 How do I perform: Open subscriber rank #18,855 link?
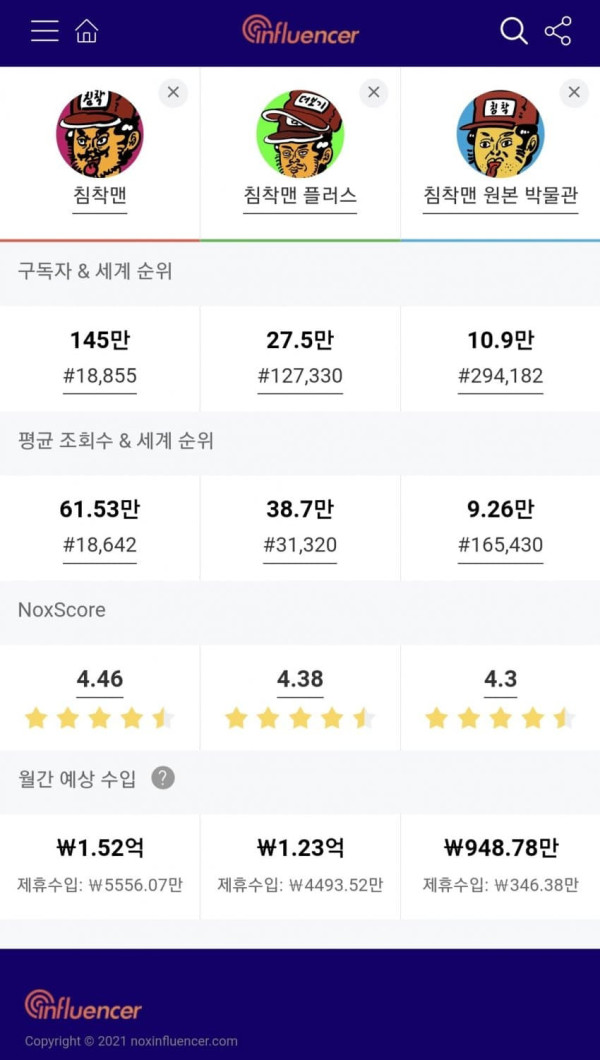[100, 376]
